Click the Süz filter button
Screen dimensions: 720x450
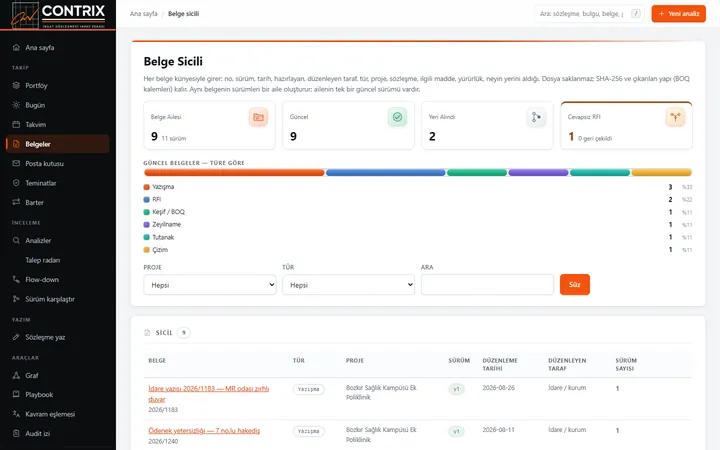point(574,285)
